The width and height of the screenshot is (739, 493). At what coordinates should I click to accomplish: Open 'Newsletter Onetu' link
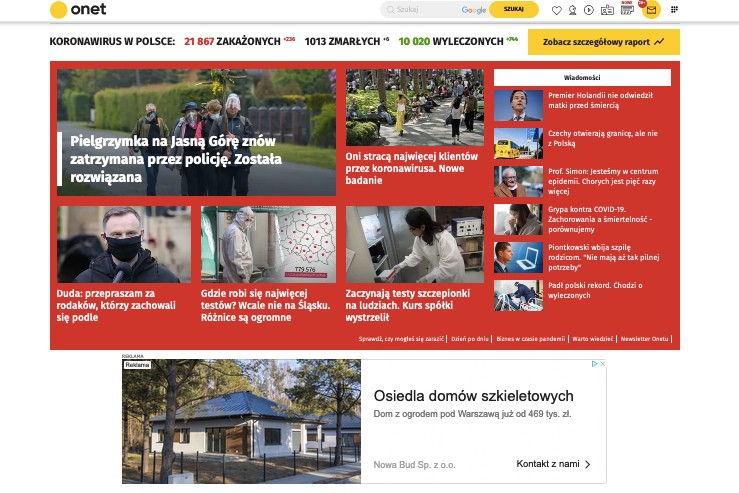pyautogui.click(x=644, y=339)
